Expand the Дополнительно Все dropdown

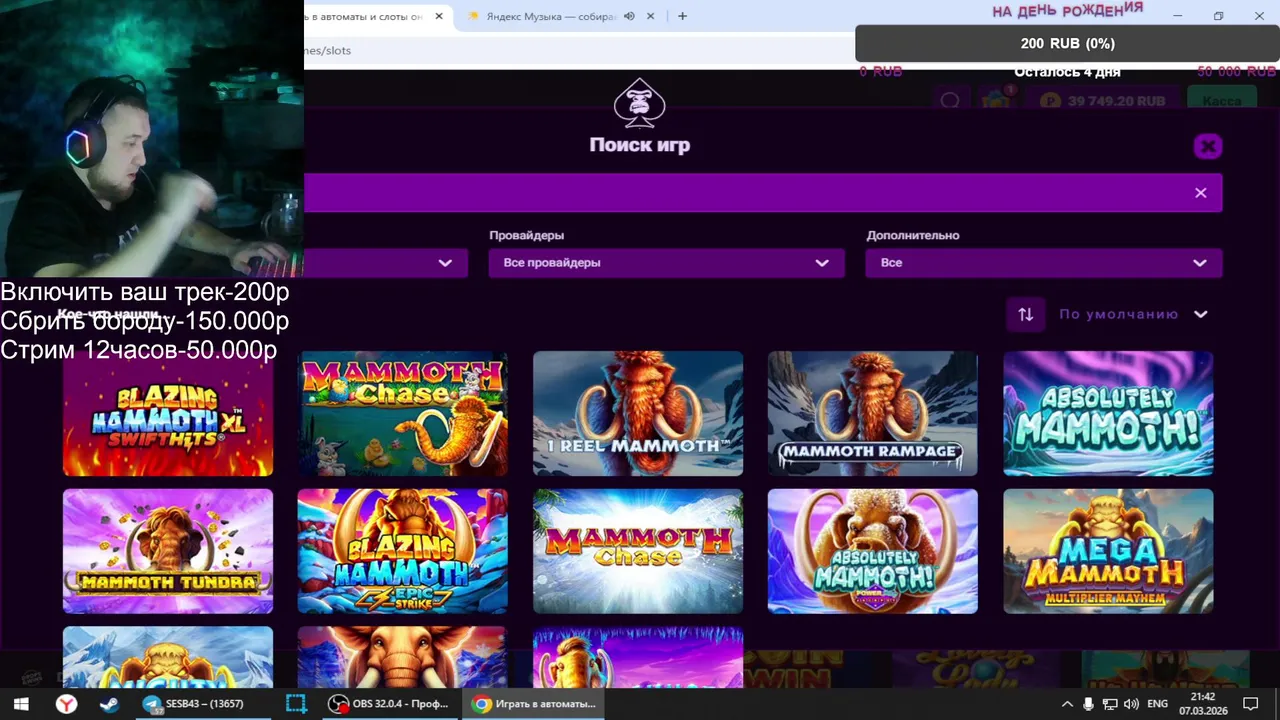1043,263
